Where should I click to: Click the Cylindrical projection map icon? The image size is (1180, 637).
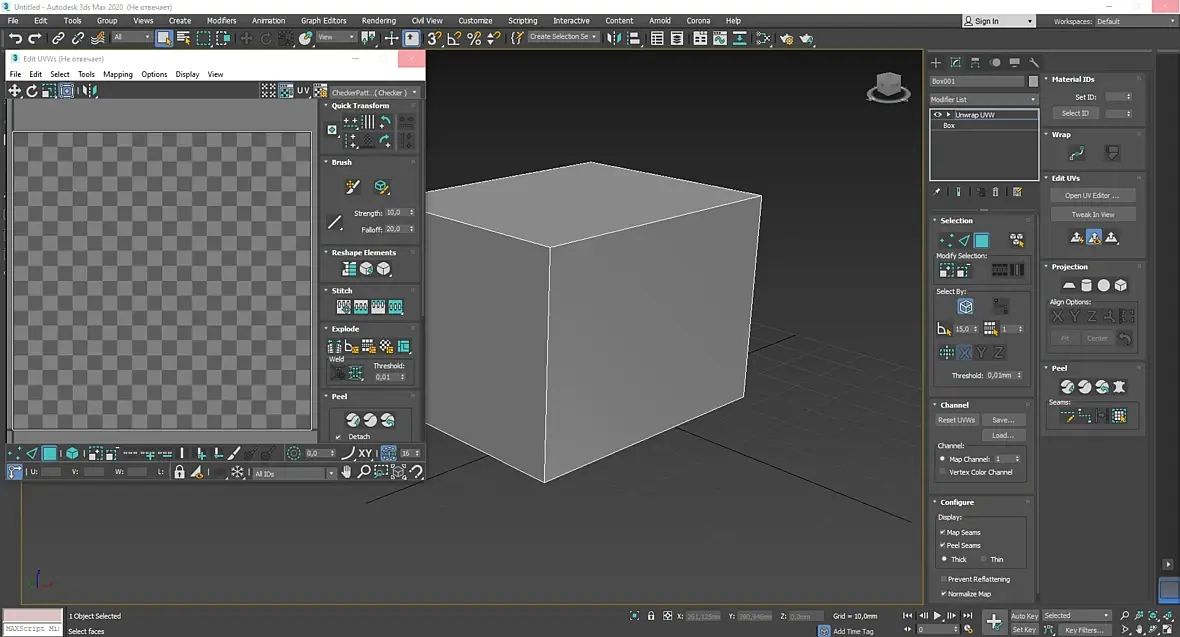pyautogui.click(x=1086, y=286)
